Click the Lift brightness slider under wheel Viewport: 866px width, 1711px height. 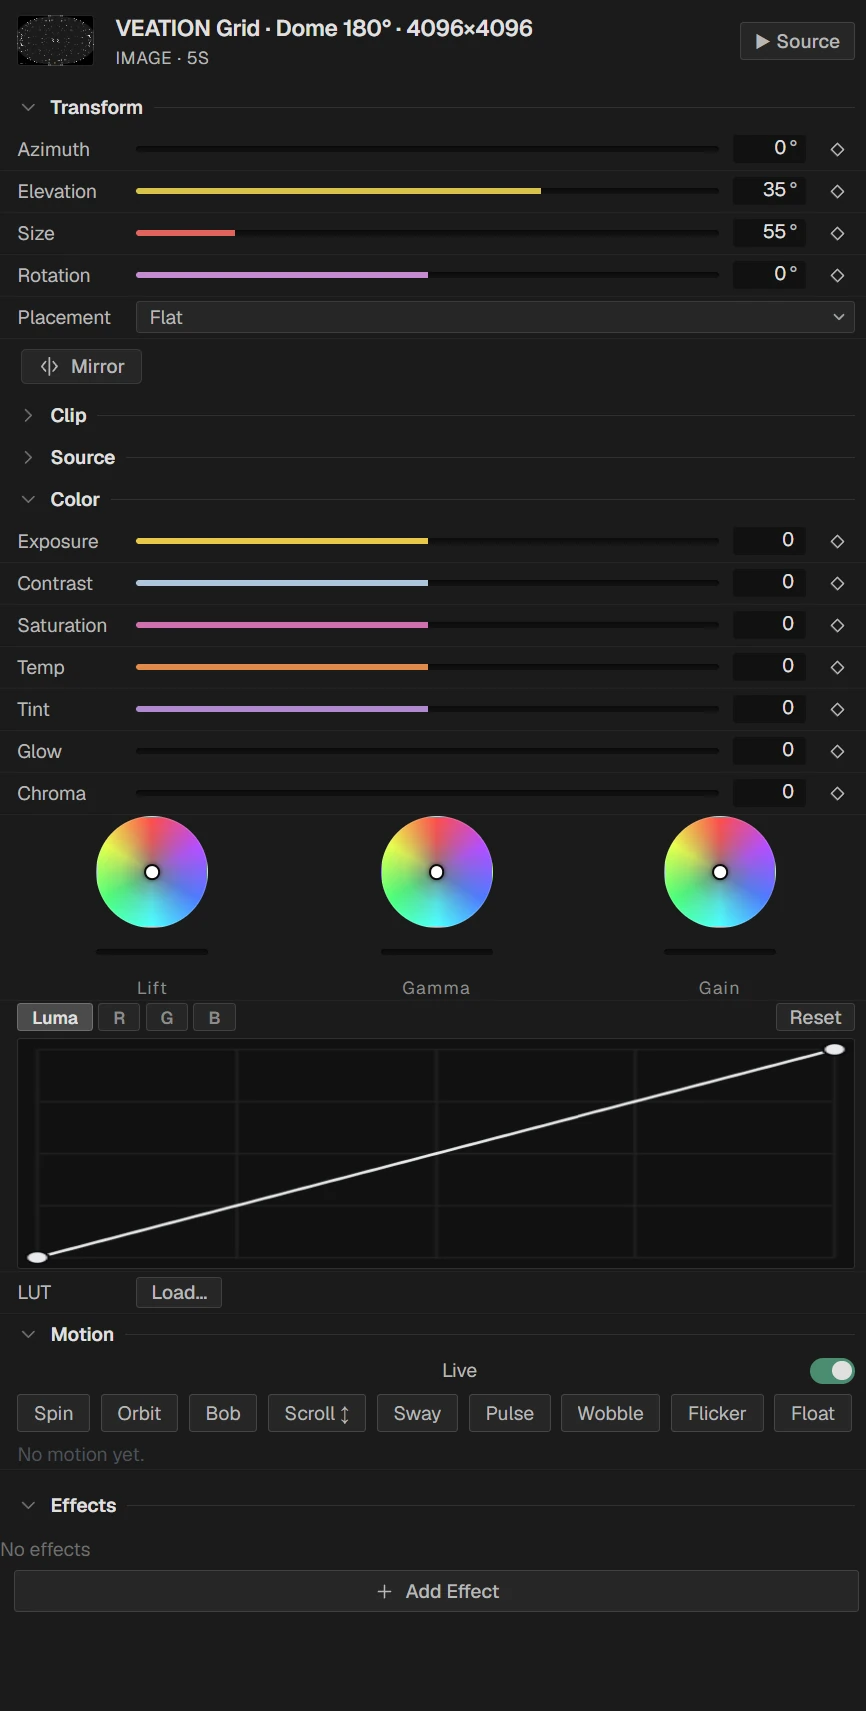click(152, 952)
